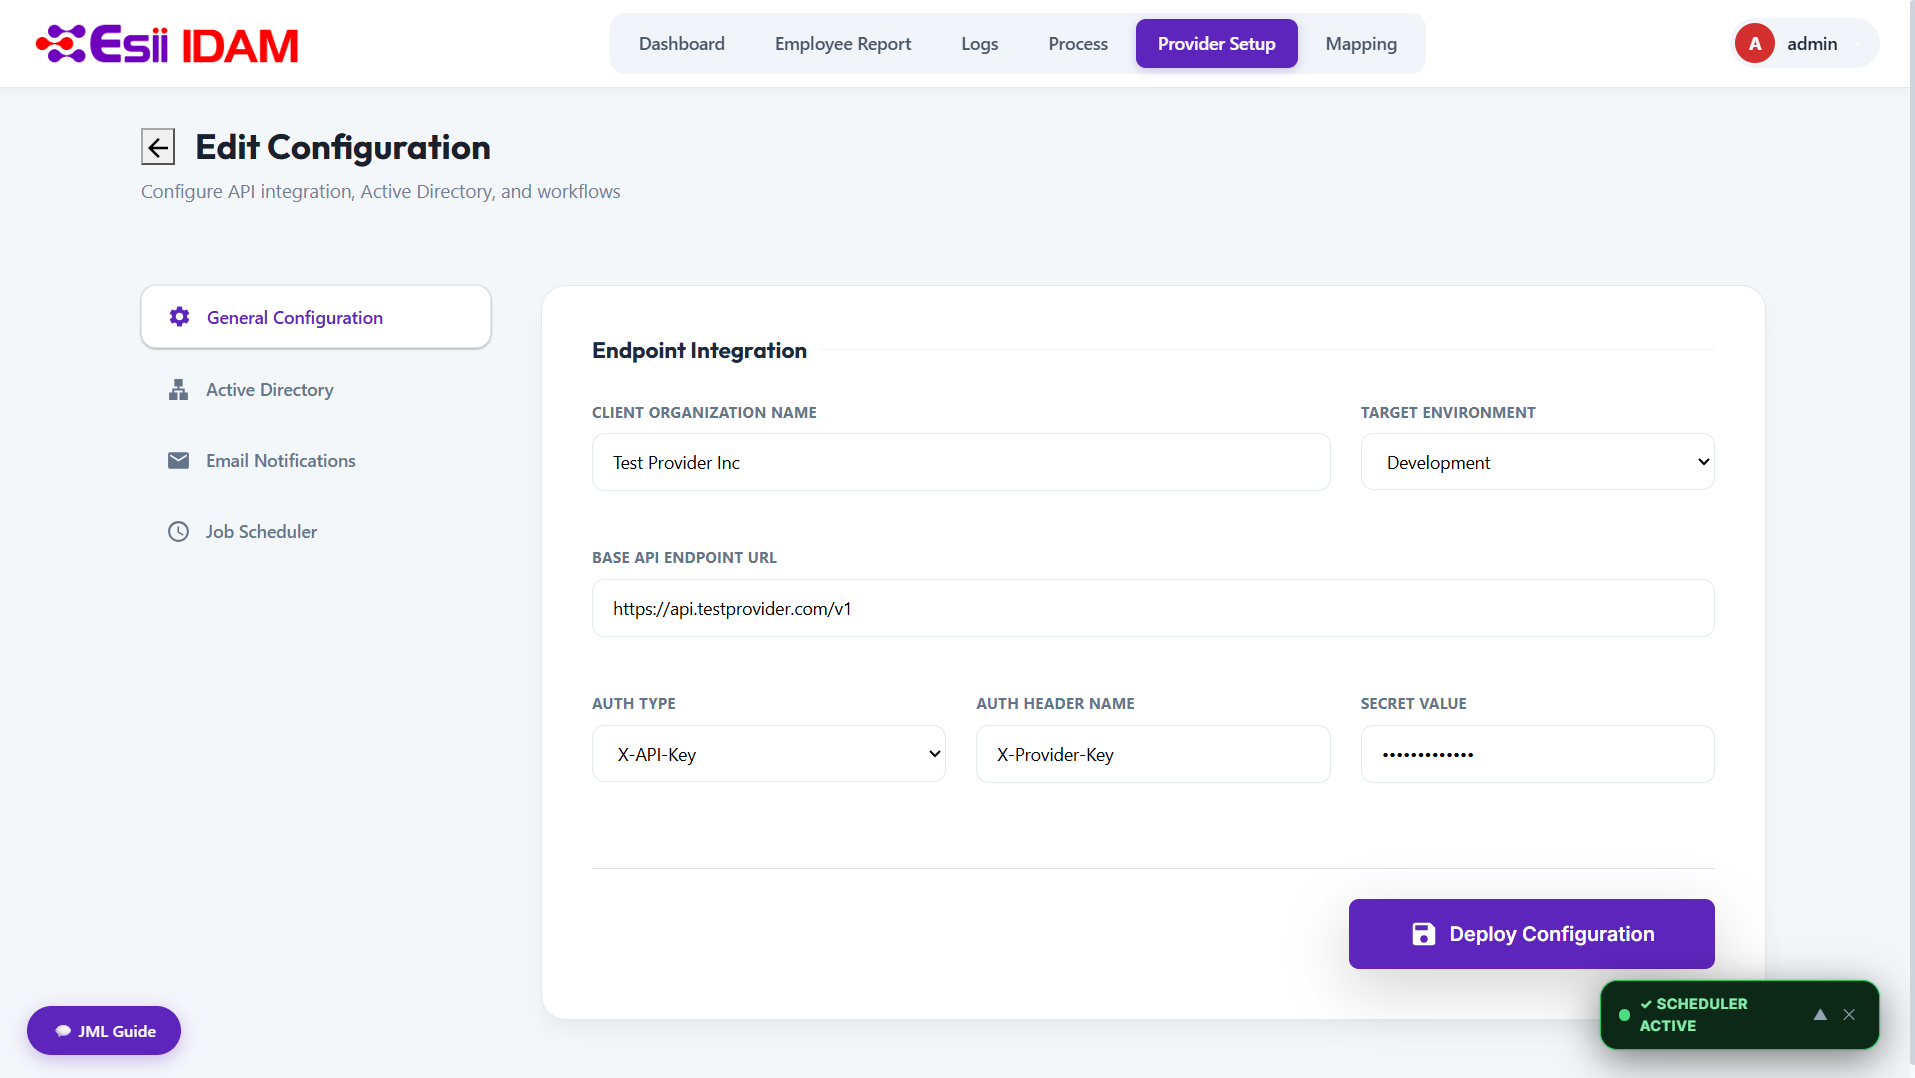Screen dimensions: 1915x1078
Task: Click into the Base API Endpoint URL field
Action: point(1153,608)
